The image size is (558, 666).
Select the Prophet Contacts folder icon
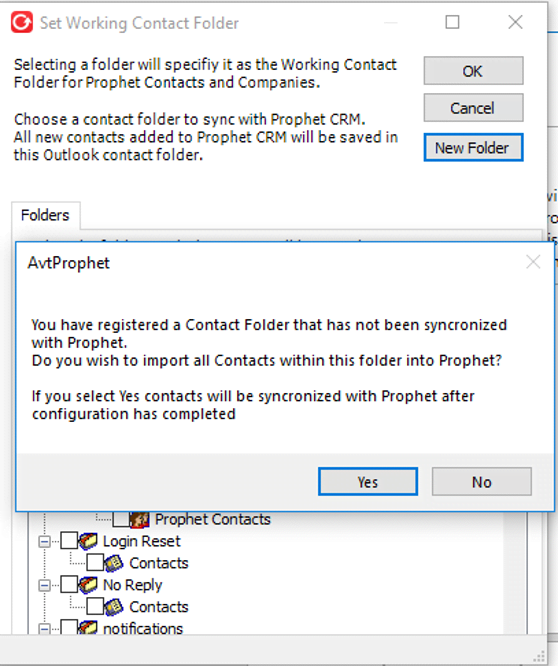(x=139, y=519)
